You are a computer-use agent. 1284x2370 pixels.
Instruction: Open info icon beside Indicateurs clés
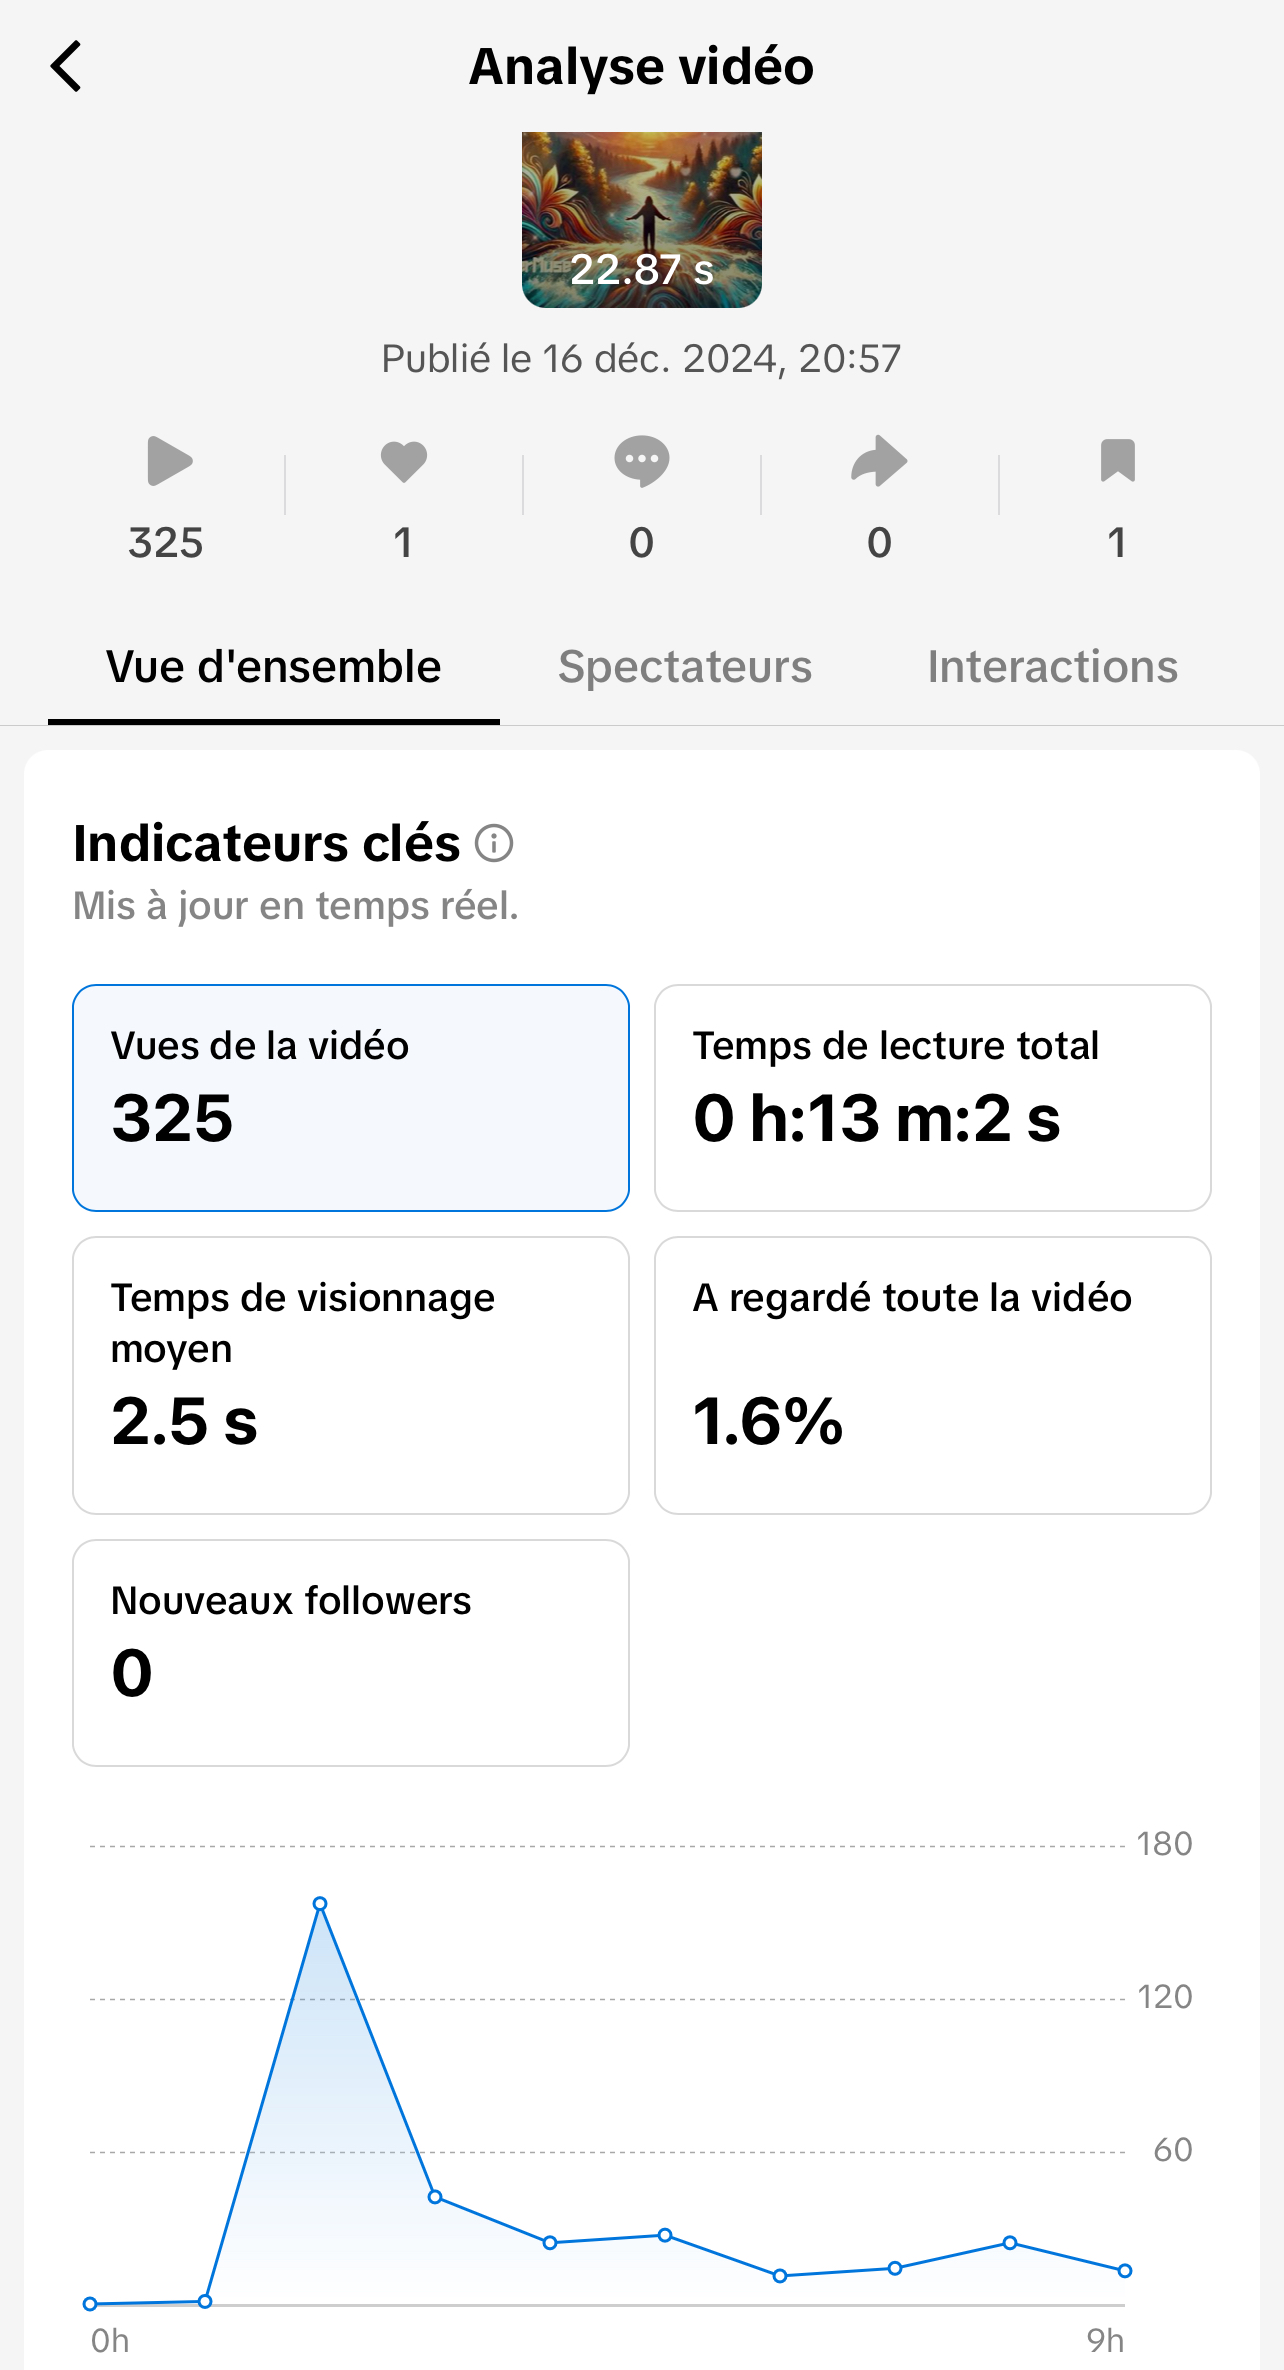pos(494,843)
